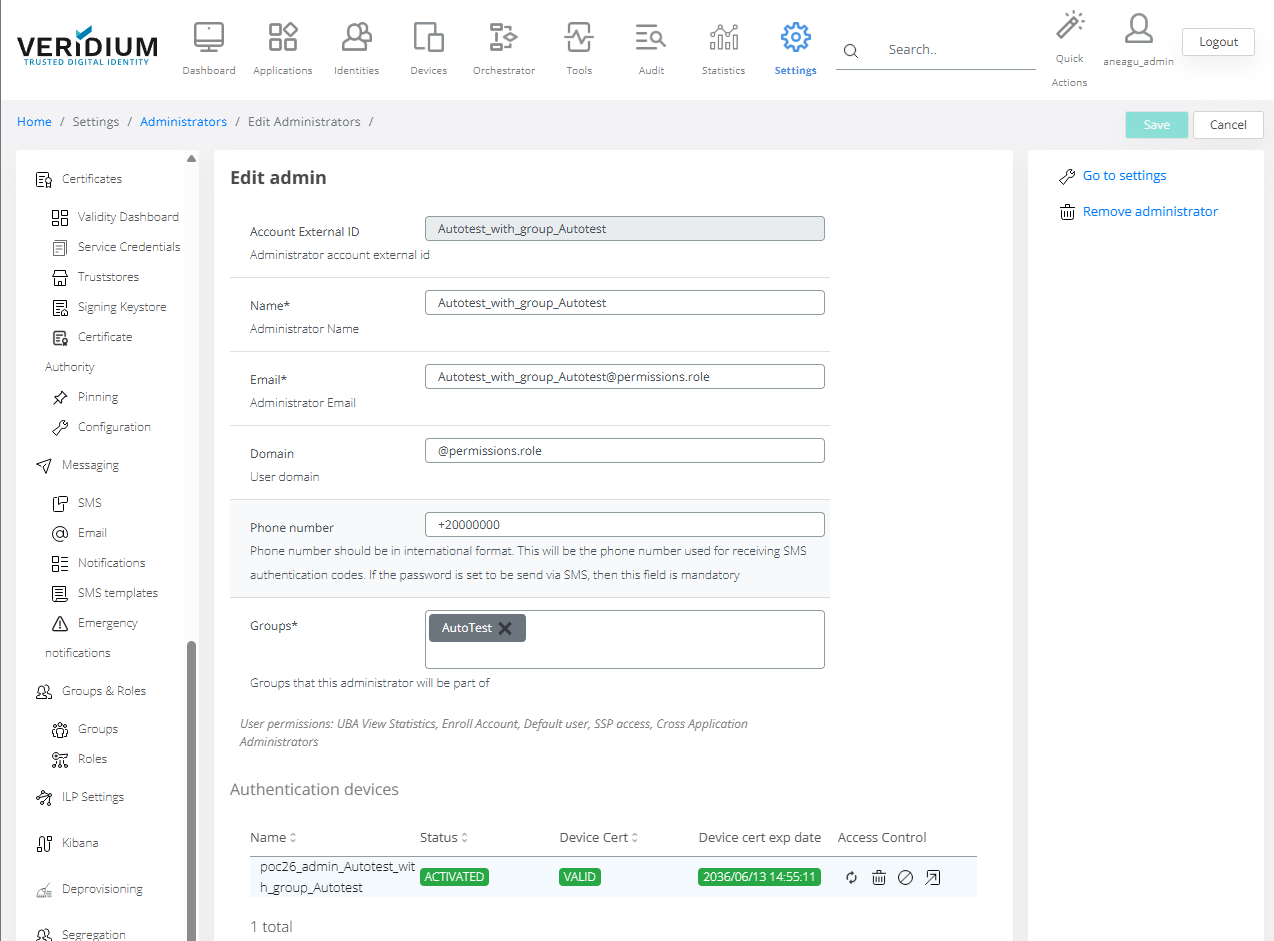Block the device with the ban icon
The width and height of the screenshot is (1274, 941).
coord(905,878)
